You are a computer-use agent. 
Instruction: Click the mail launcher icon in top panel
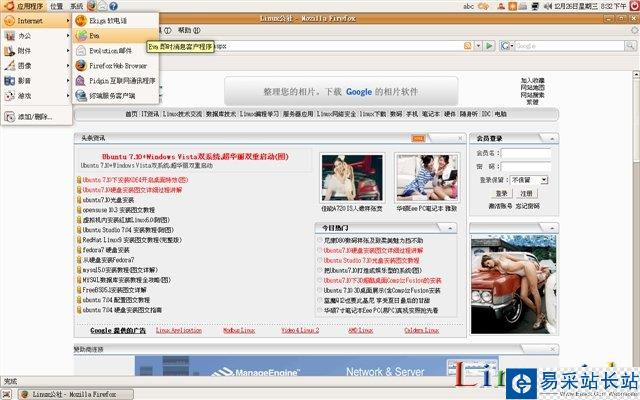click(x=103, y=6)
